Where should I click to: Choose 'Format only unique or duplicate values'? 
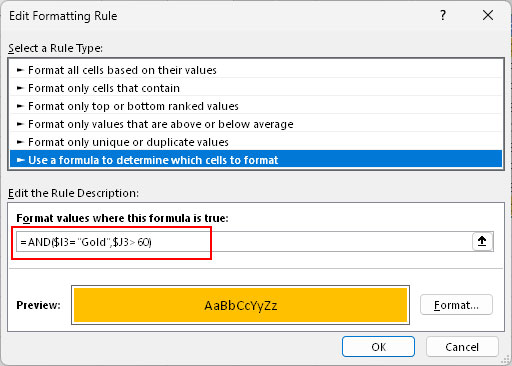point(256,142)
